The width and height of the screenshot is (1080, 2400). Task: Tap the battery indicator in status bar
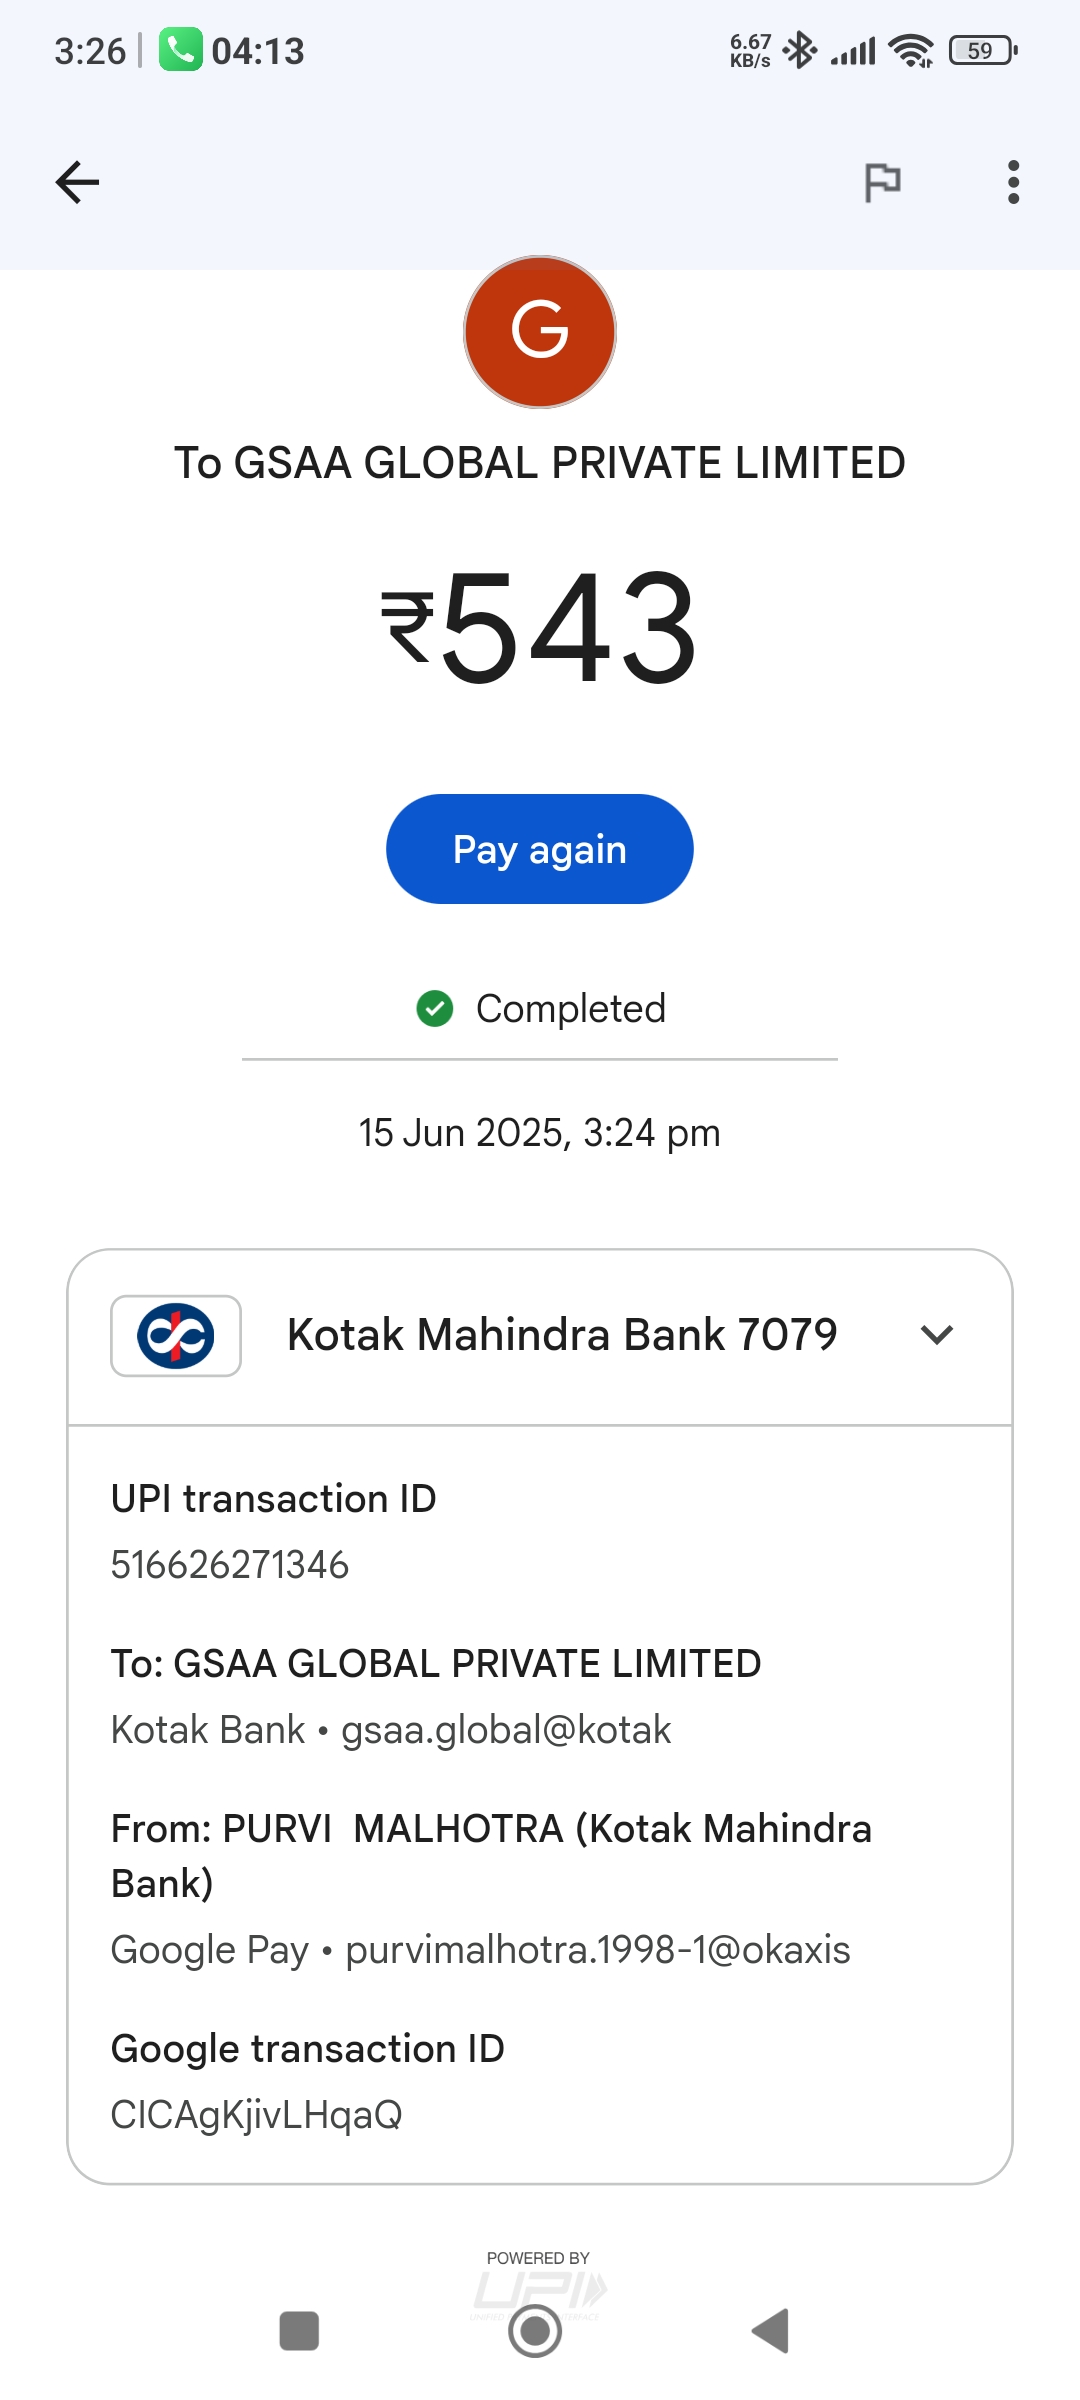(983, 50)
